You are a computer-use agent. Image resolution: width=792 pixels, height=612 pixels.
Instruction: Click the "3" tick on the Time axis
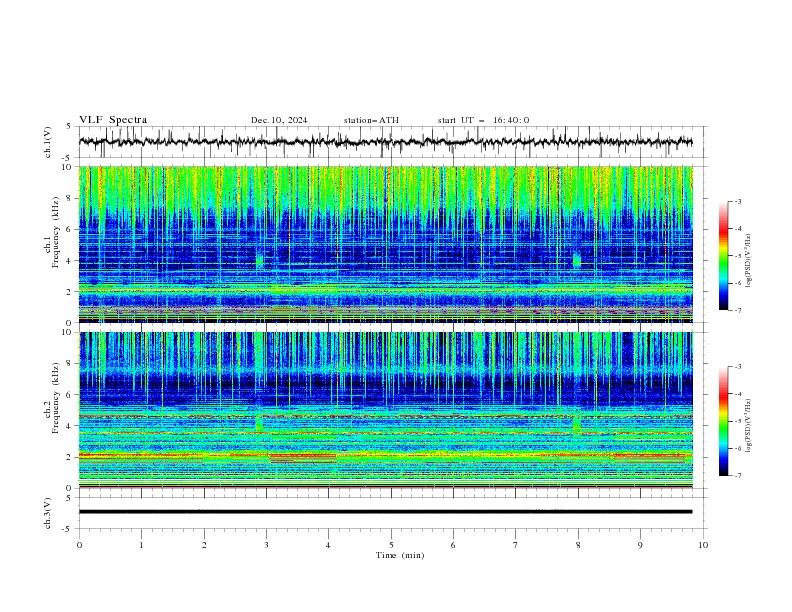266,545
